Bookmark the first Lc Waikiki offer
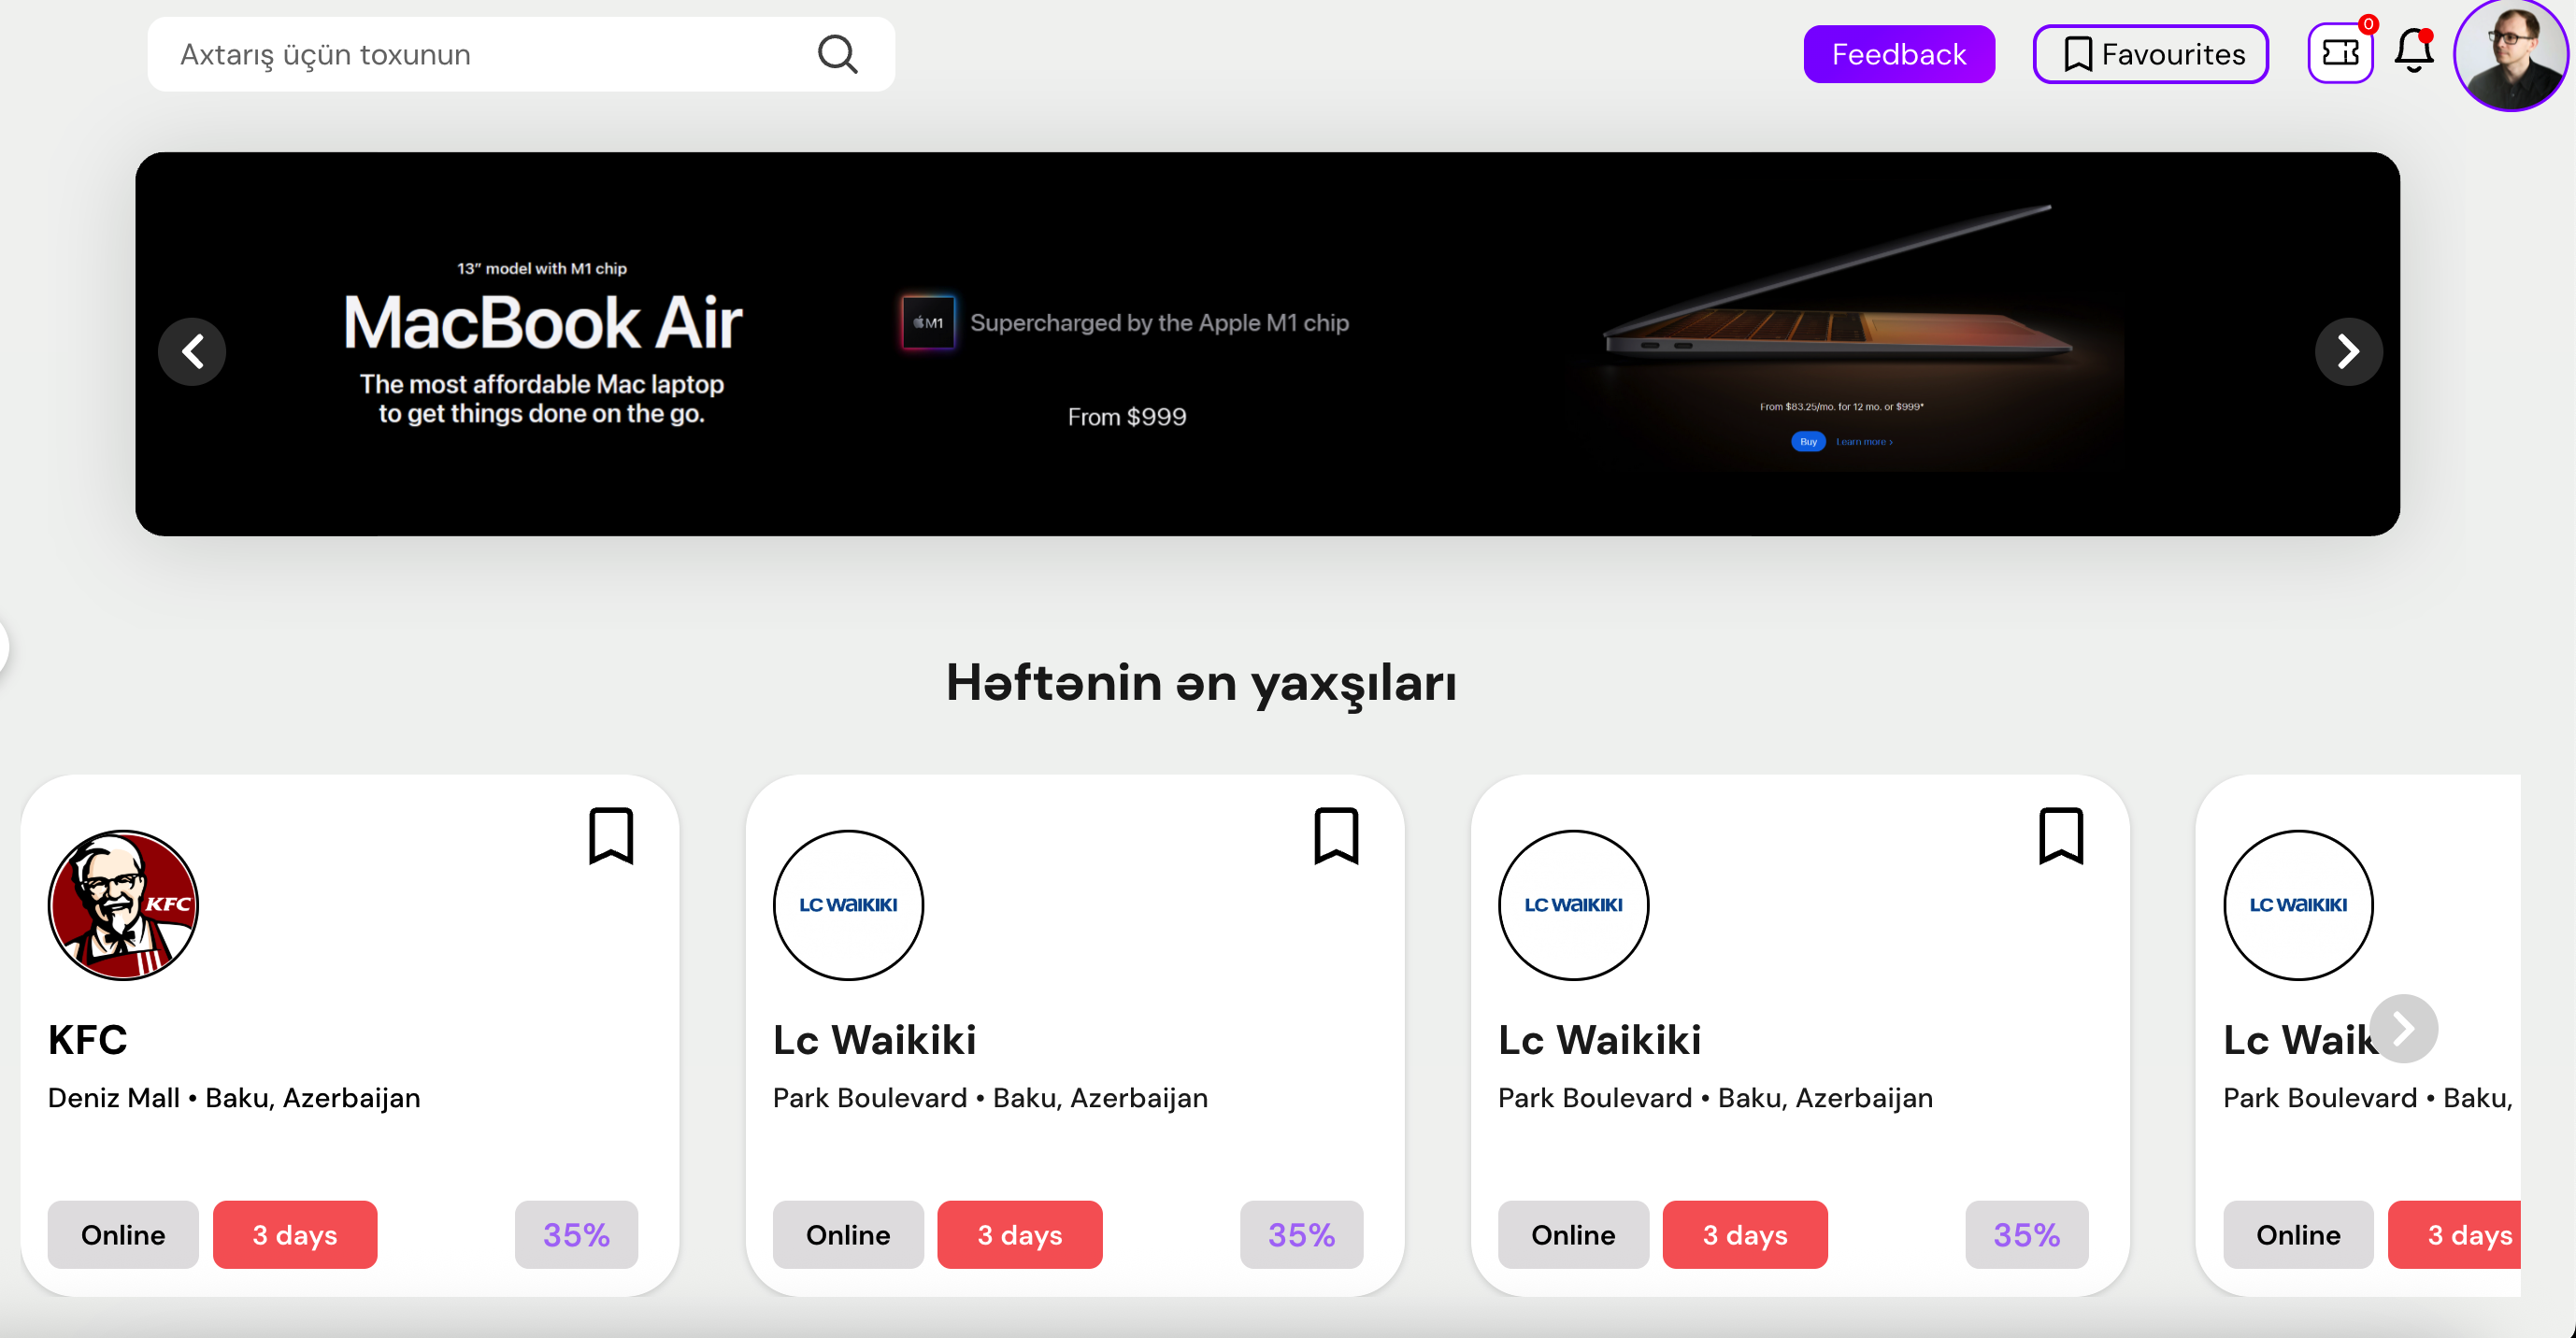 (x=1336, y=835)
